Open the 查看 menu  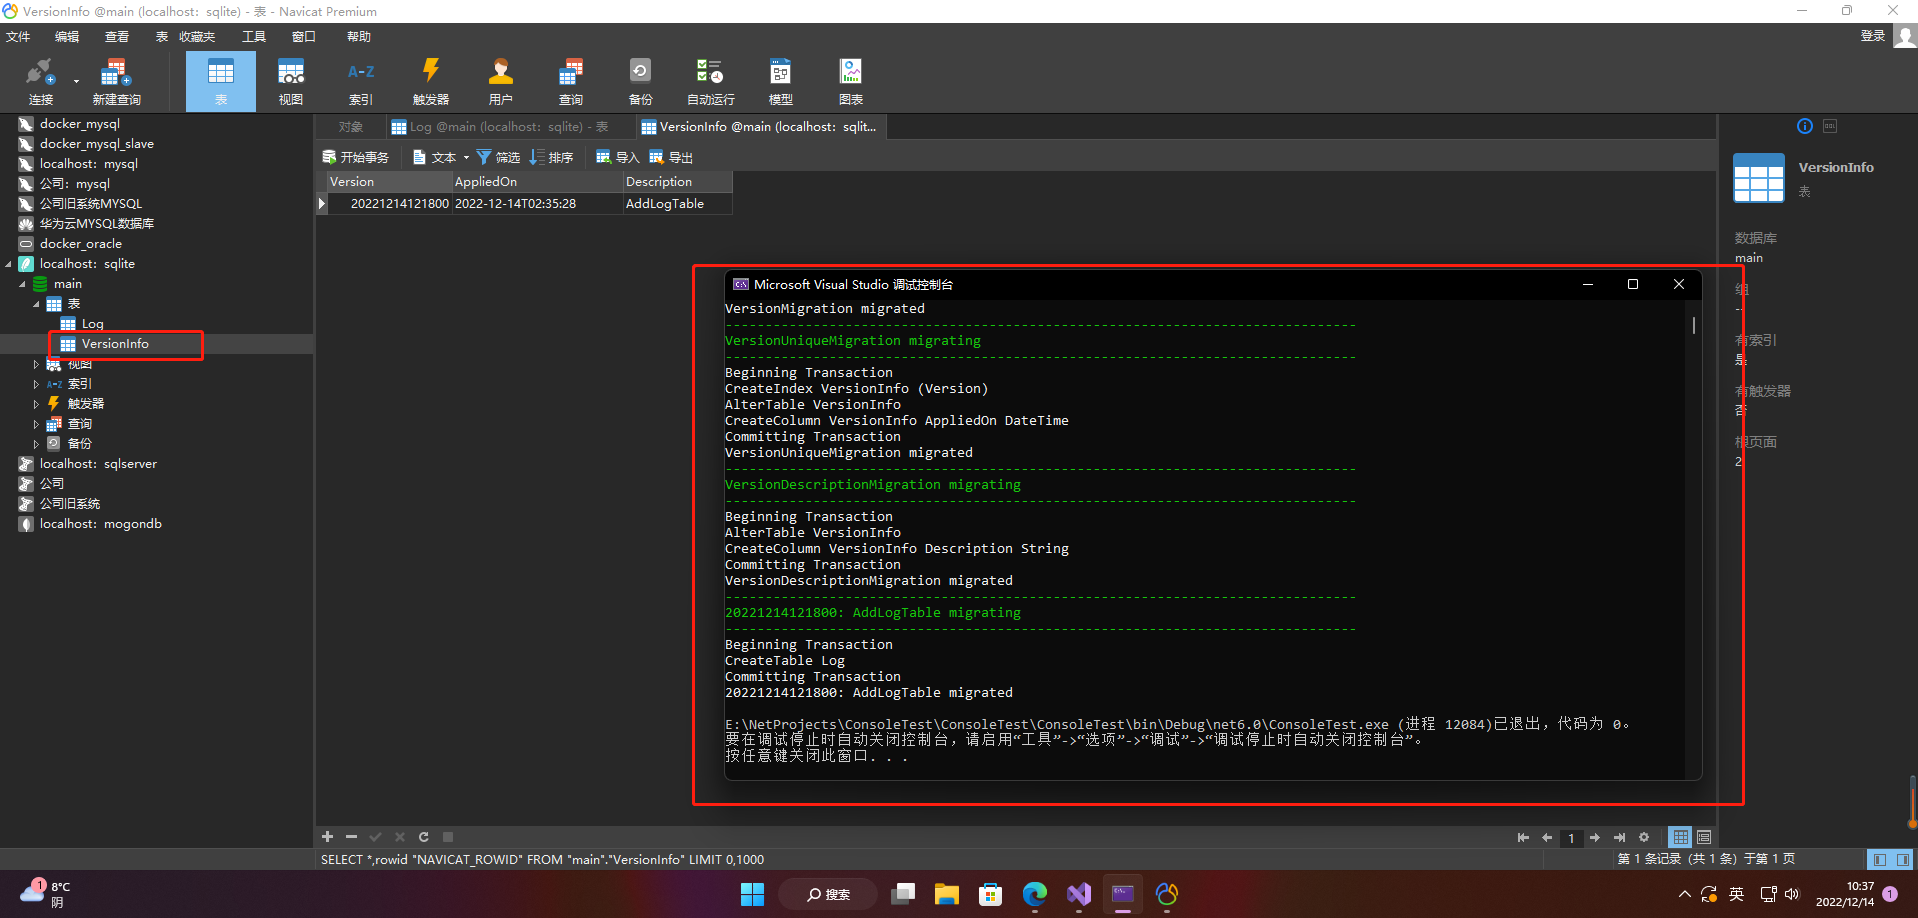(117, 37)
